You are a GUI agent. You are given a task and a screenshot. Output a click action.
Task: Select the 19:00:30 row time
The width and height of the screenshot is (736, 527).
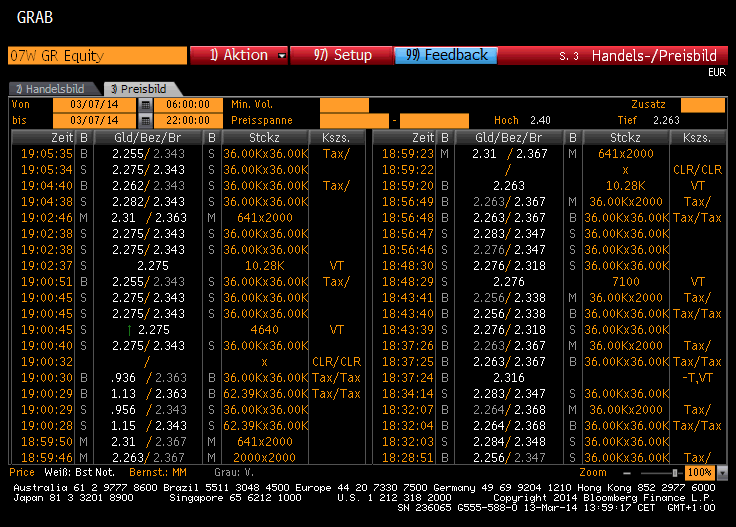tap(47, 378)
